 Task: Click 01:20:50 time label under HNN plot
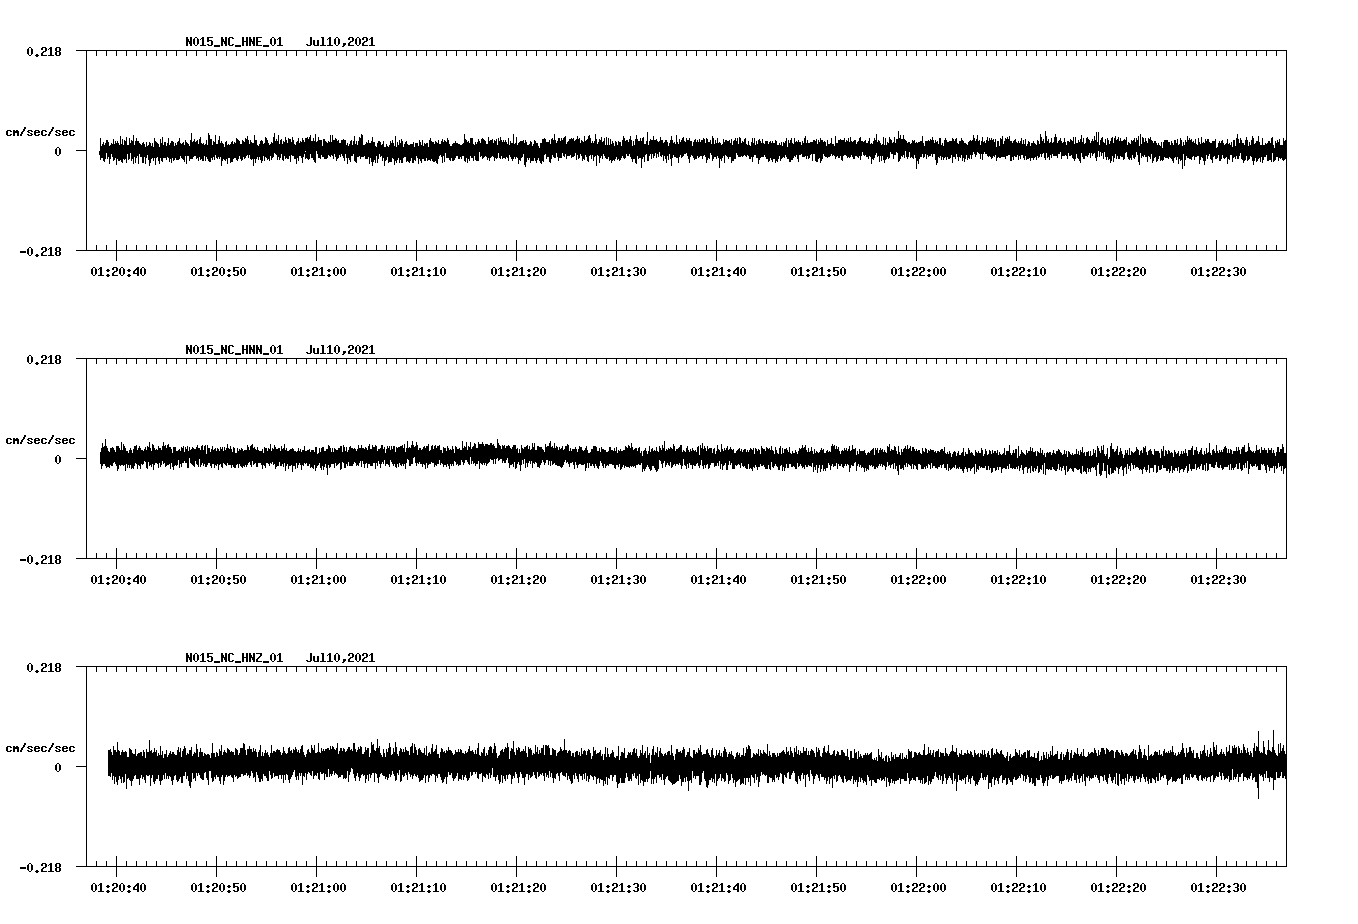coord(218,580)
